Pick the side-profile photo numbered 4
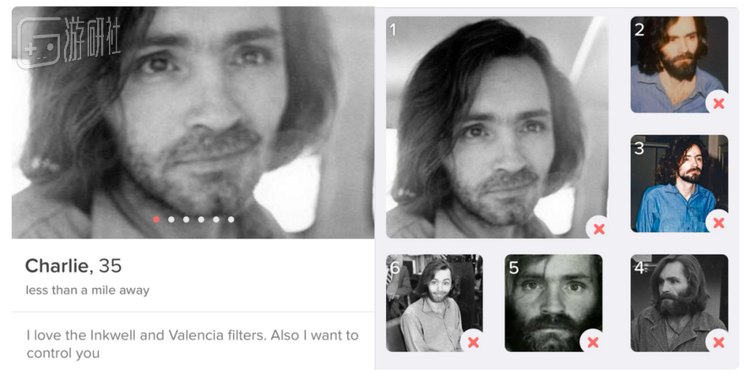 click(679, 303)
